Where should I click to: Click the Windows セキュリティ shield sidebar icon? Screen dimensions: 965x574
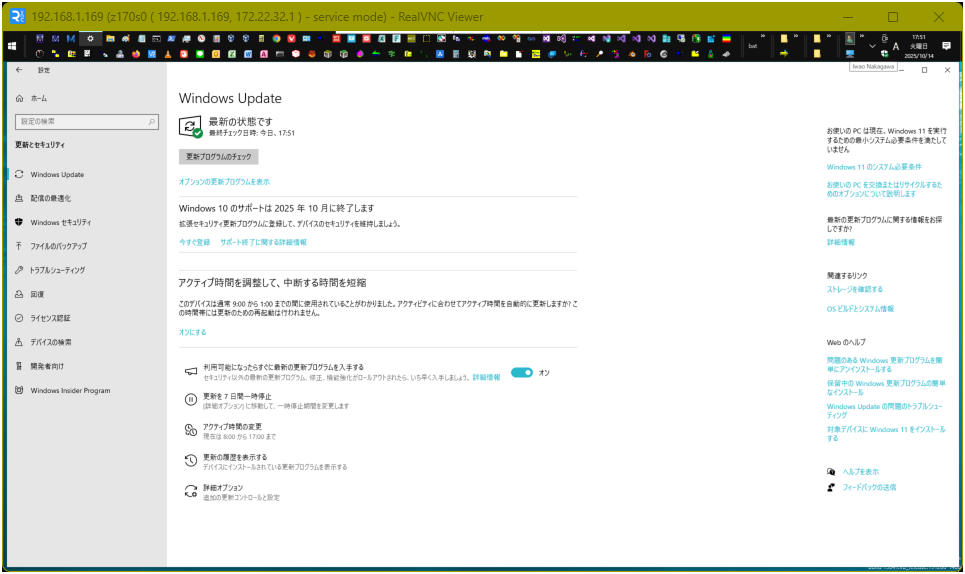(19, 222)
